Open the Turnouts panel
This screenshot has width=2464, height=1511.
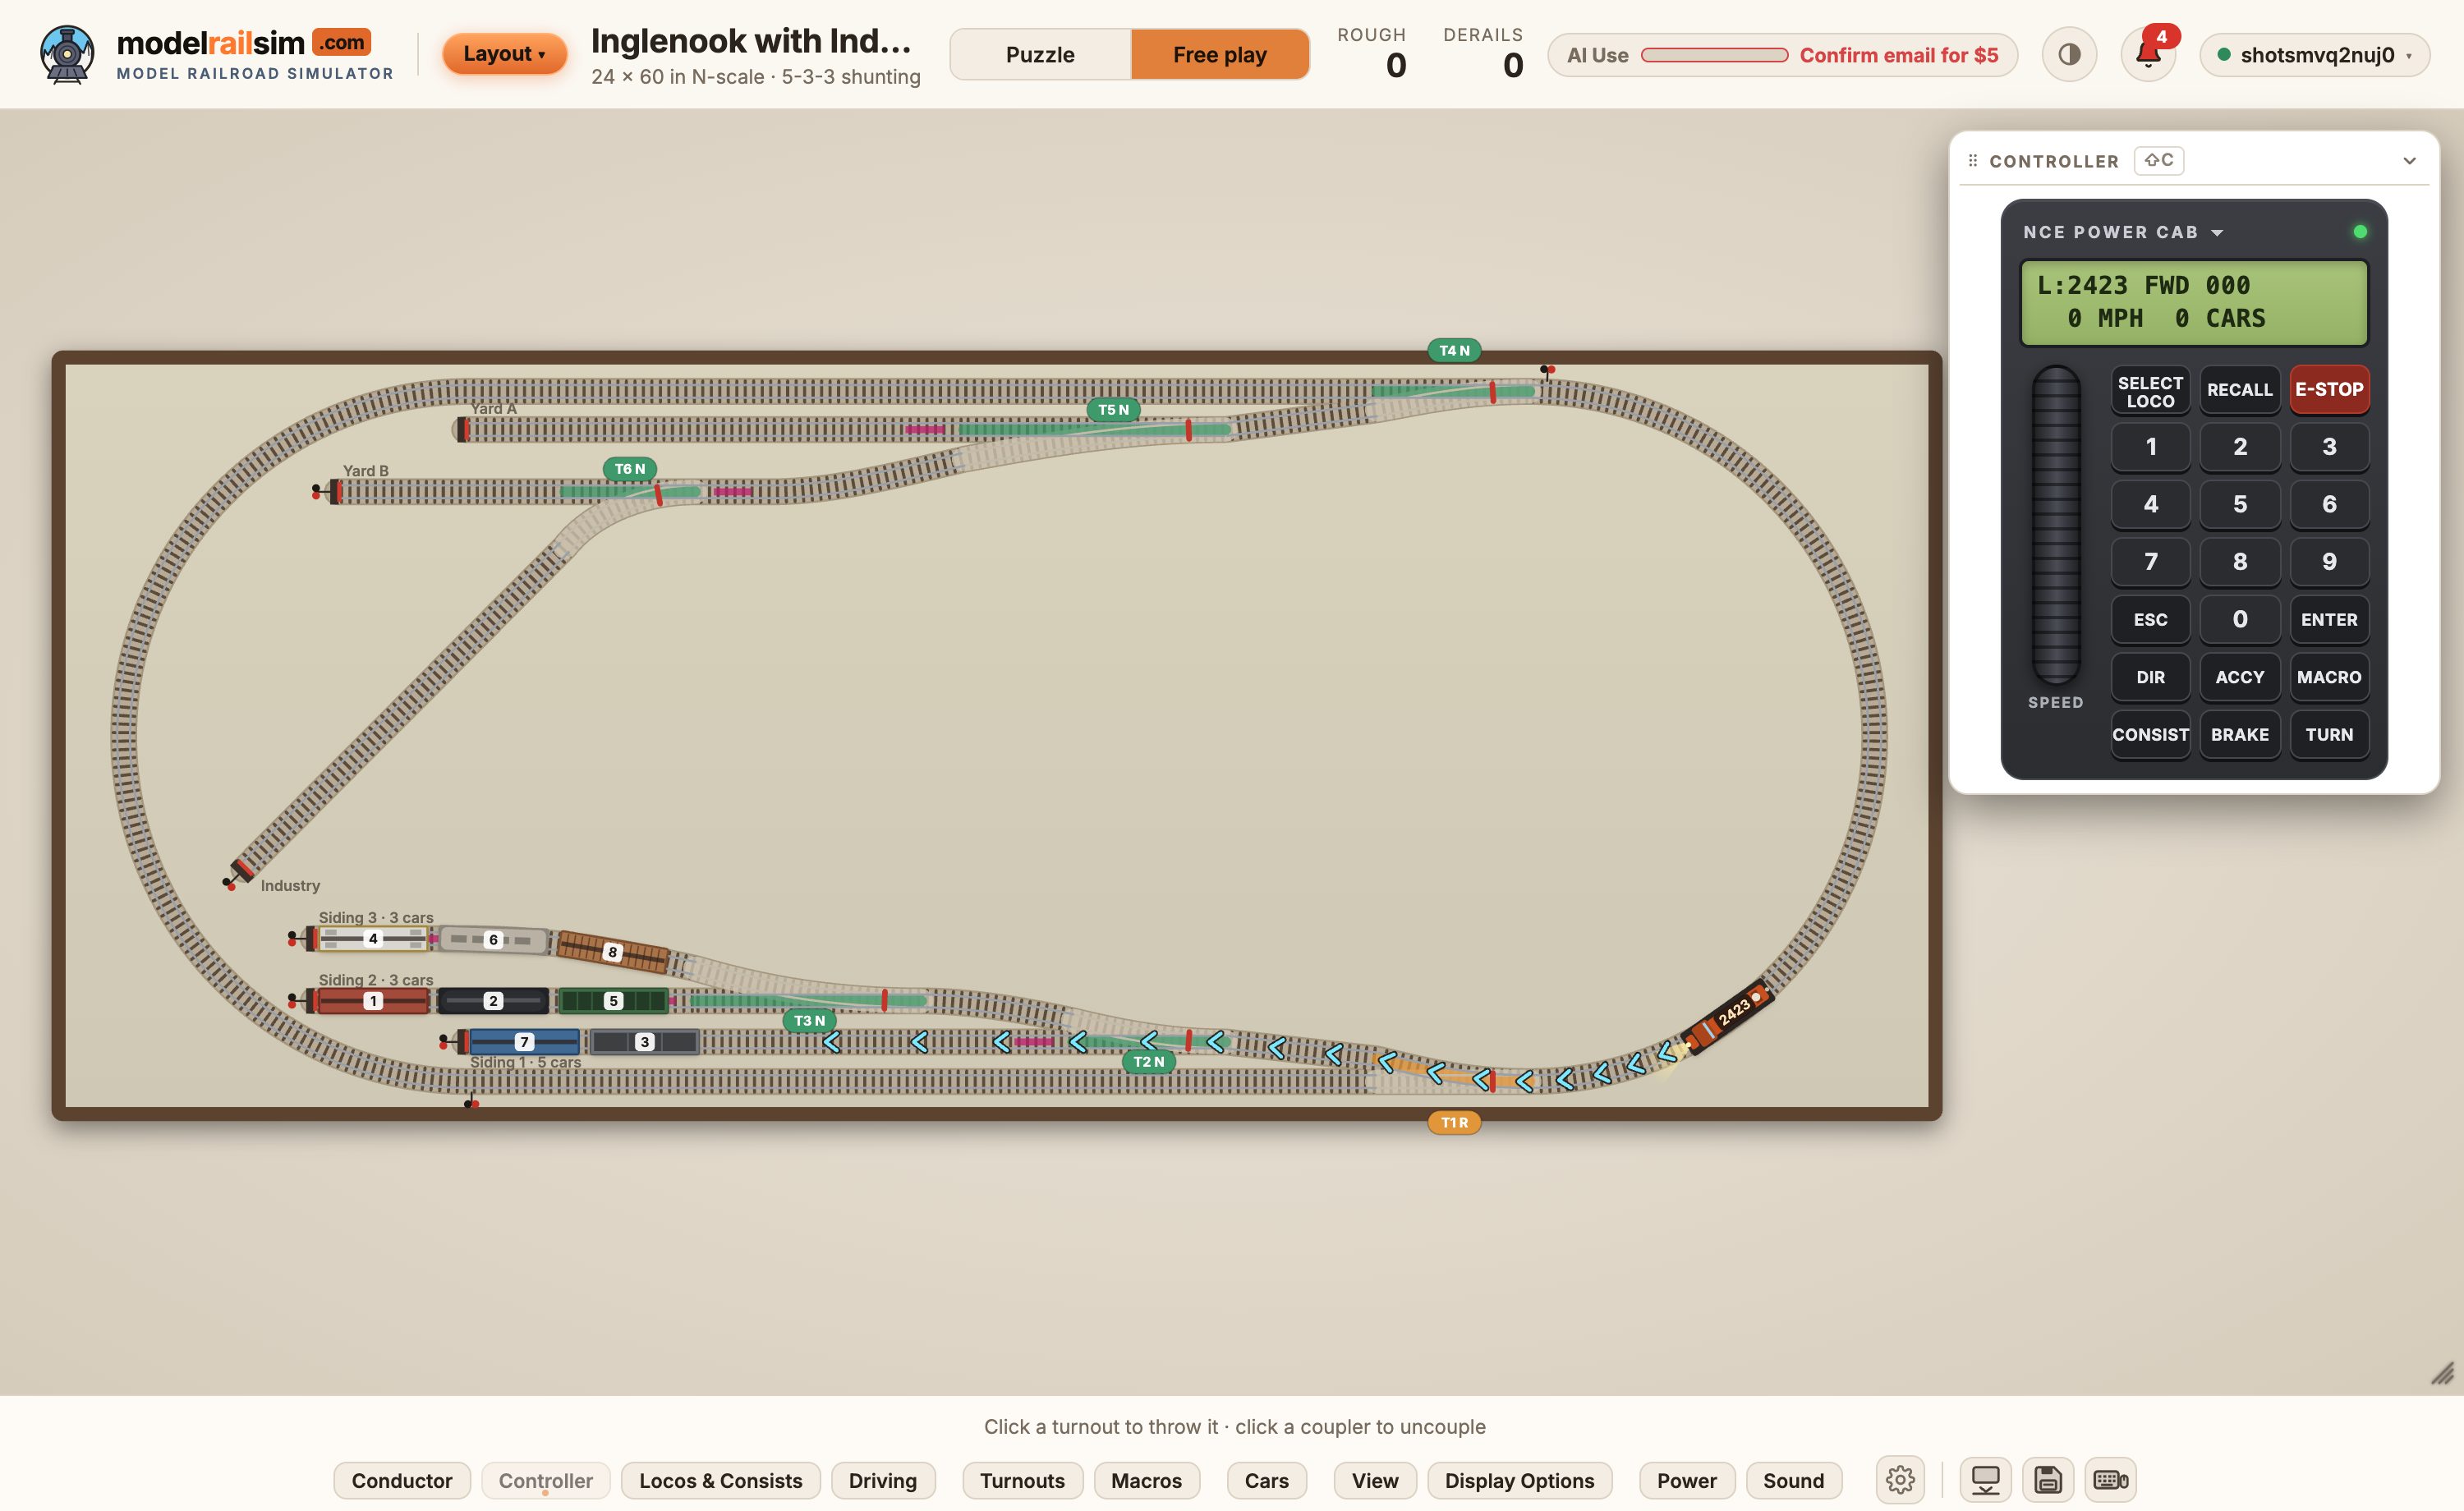(x=1022, y=1480)
